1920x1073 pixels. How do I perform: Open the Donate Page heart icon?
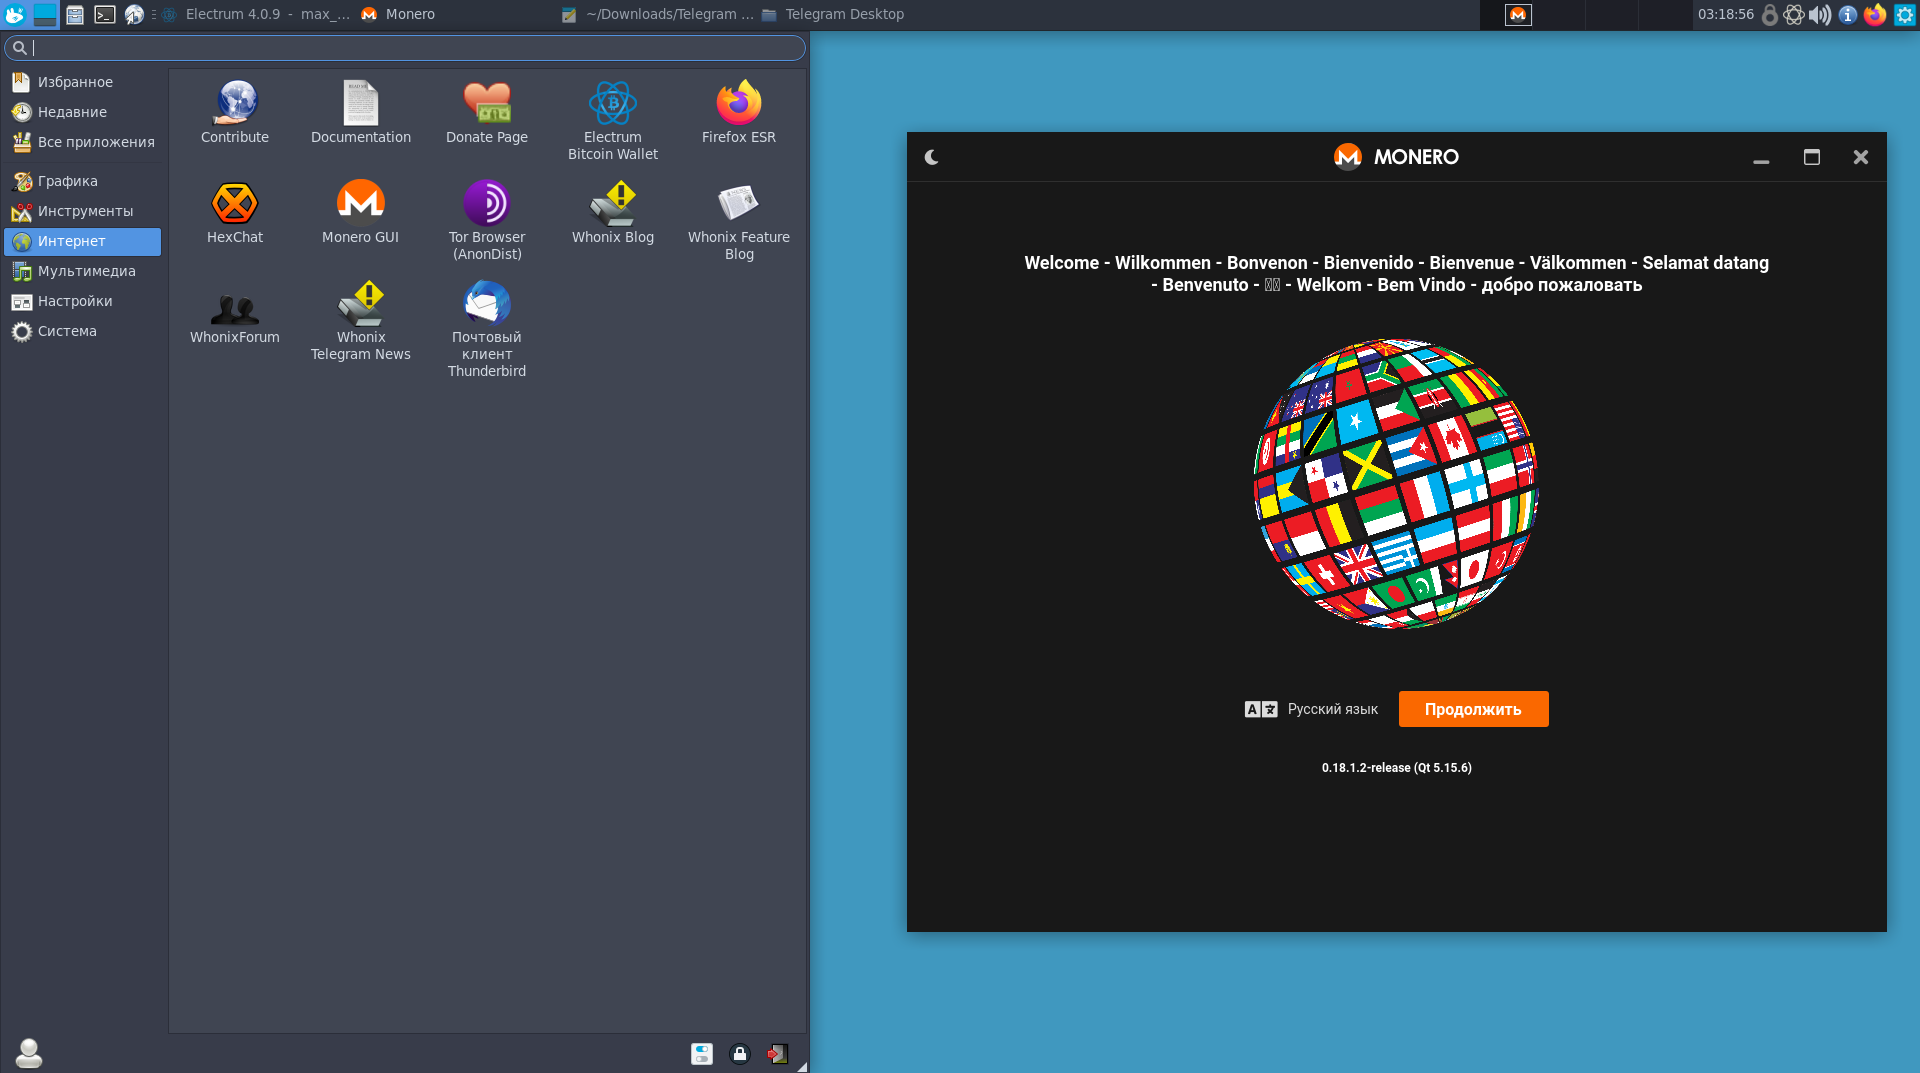pos(487,112)
